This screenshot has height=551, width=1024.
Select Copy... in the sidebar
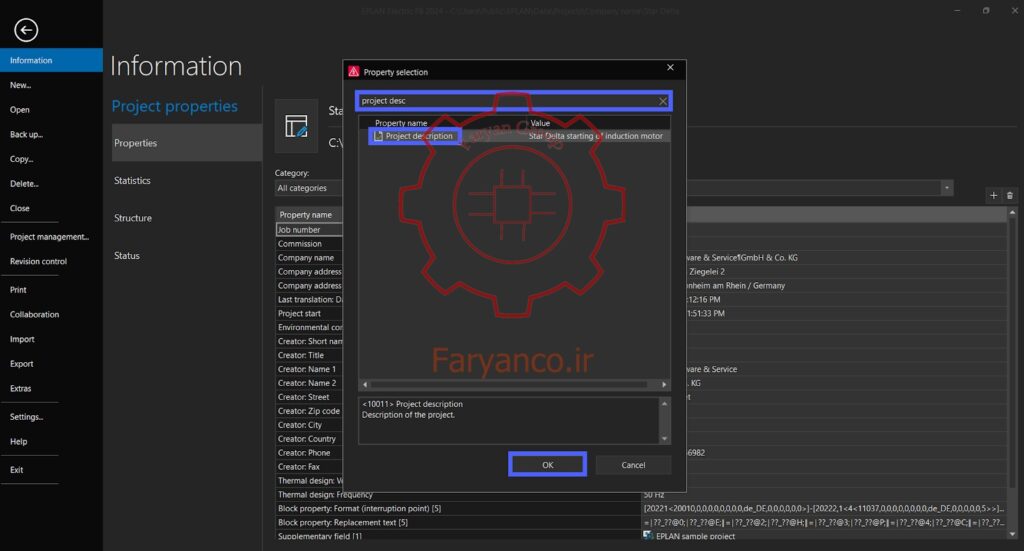tap(22, 159)
